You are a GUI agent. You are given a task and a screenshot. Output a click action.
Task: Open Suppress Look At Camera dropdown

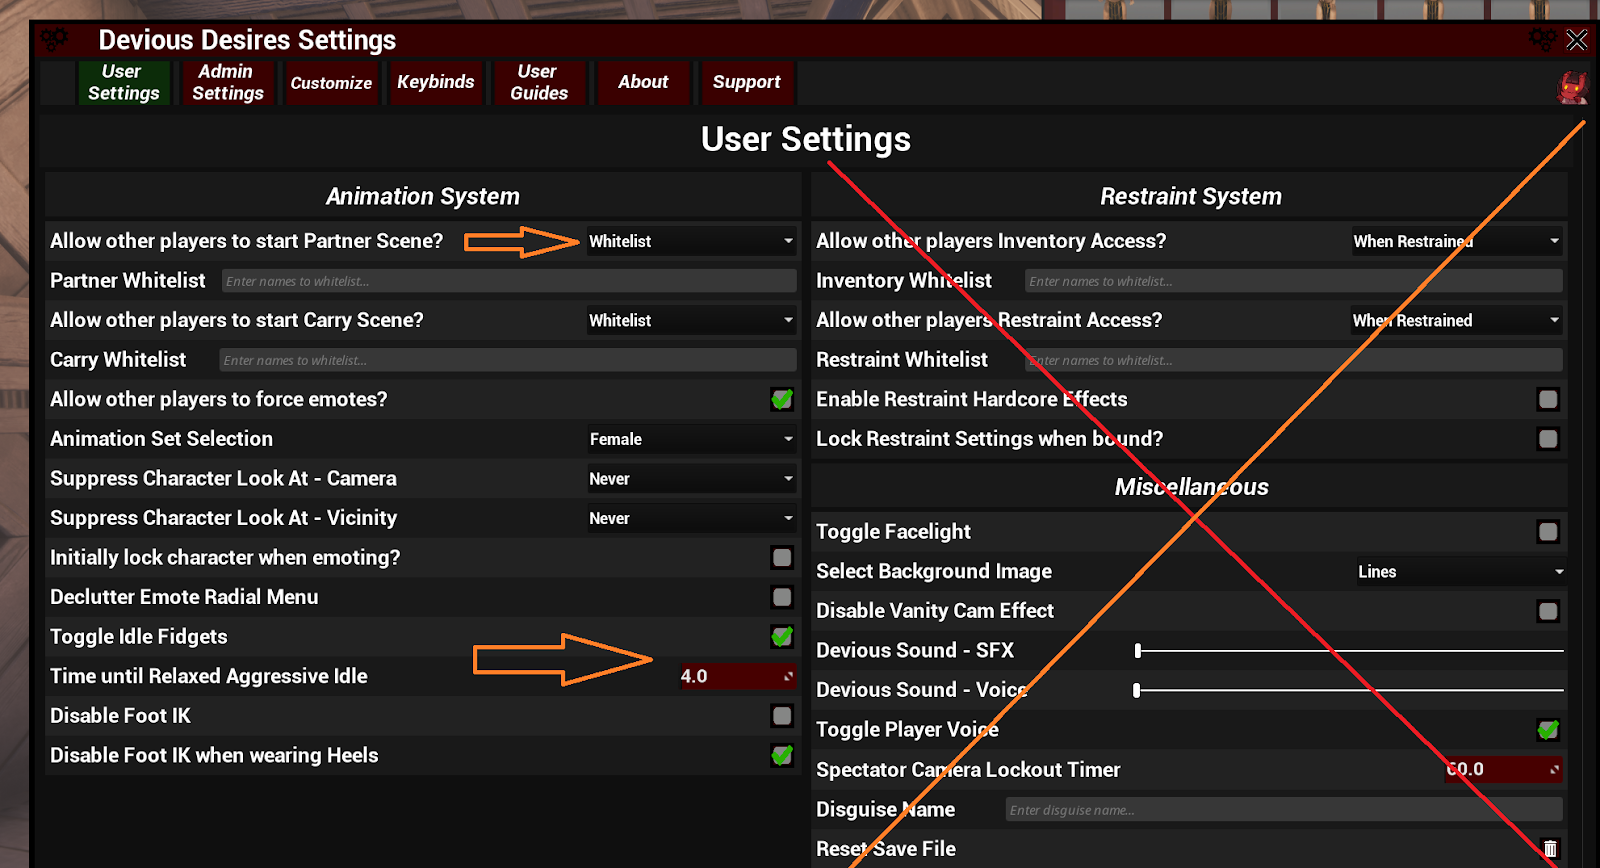pyautogui.click(x=691, y=479)
